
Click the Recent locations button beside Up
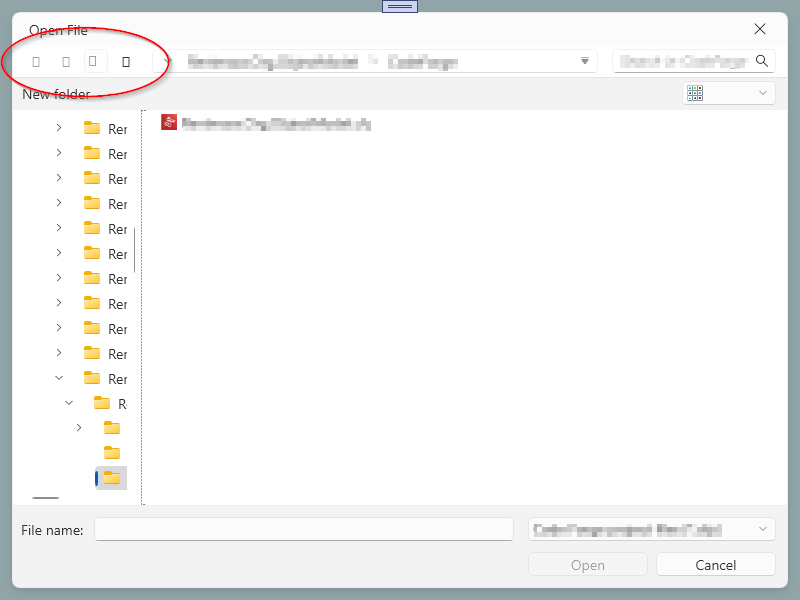(94, 61)
